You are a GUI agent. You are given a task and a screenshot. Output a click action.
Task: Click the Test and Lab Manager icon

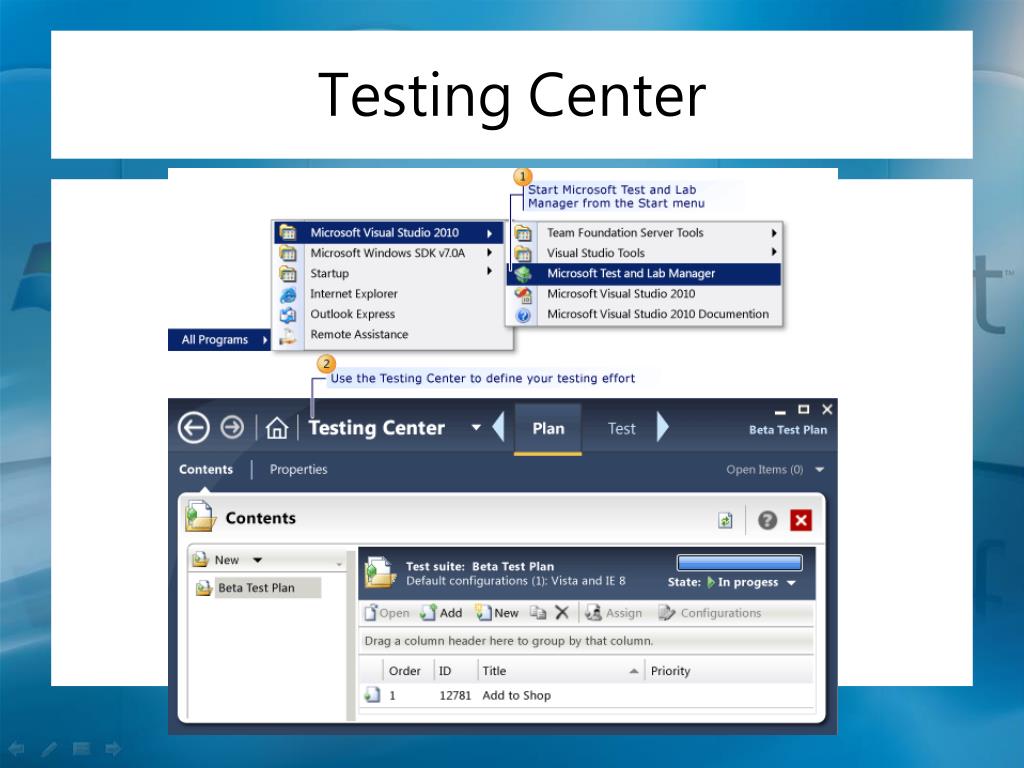(x=523, y=274)
